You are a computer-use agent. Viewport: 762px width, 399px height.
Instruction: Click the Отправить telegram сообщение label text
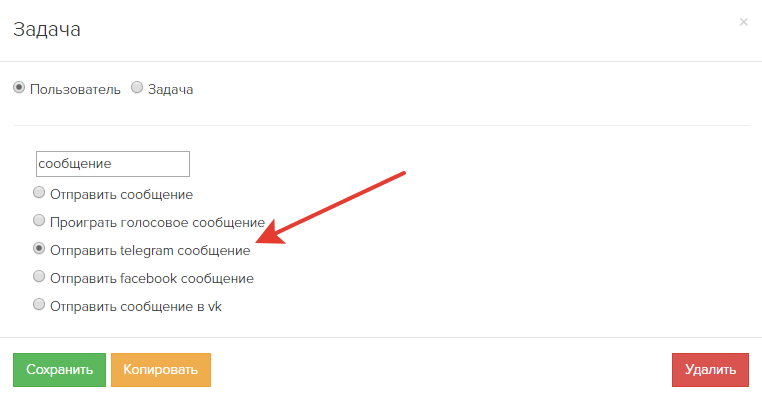click(x=150, y=251)
